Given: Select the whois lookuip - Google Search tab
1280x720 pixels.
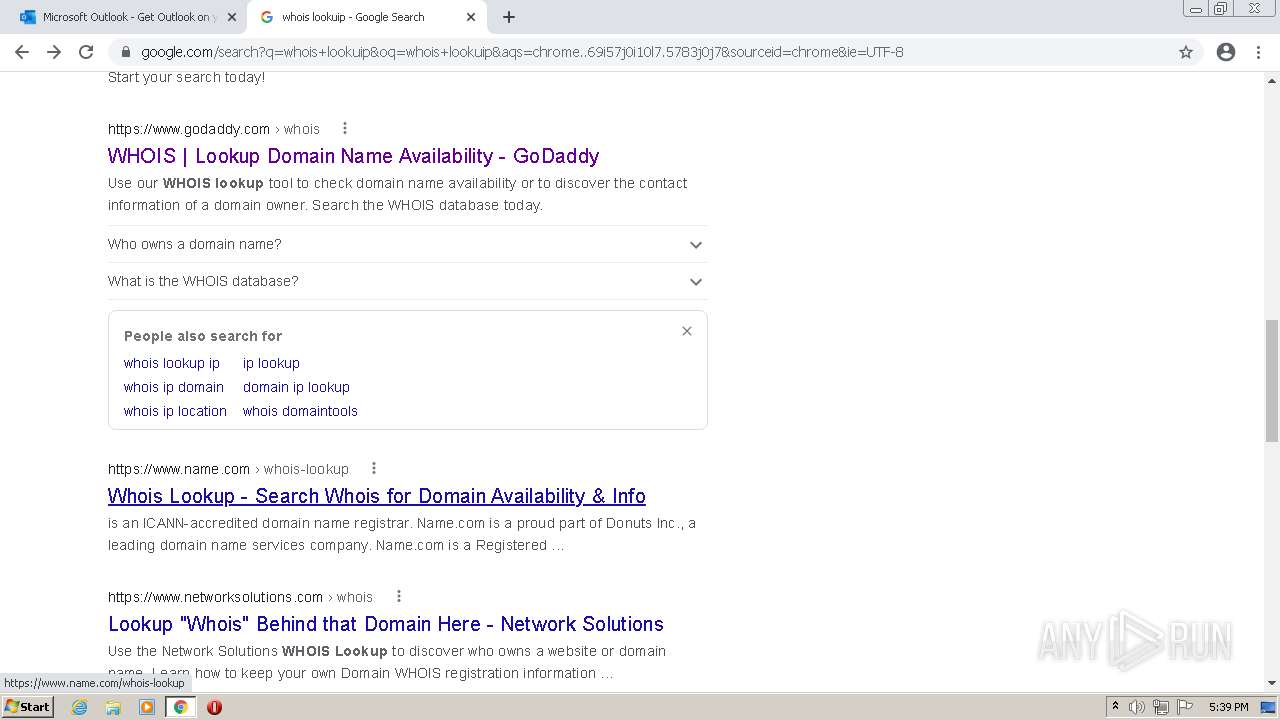Looking at the screenshot, I should pyautogui.click(x=366, y=17).
